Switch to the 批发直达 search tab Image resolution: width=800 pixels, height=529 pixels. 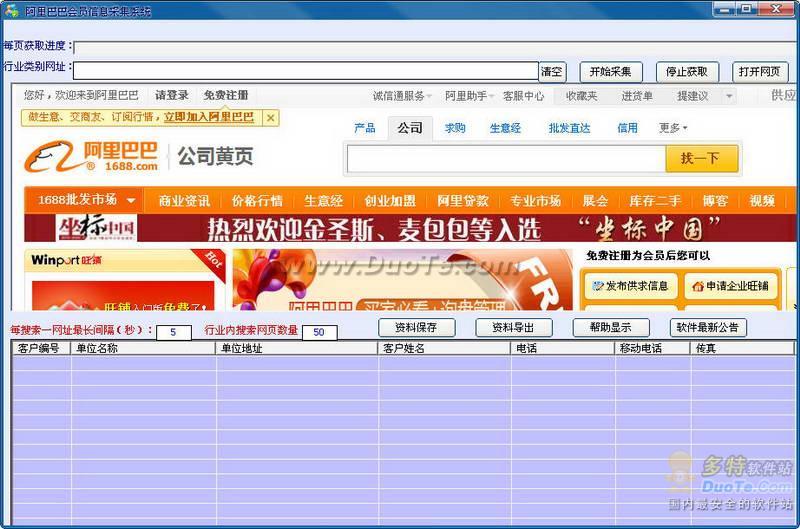(569, 128)
